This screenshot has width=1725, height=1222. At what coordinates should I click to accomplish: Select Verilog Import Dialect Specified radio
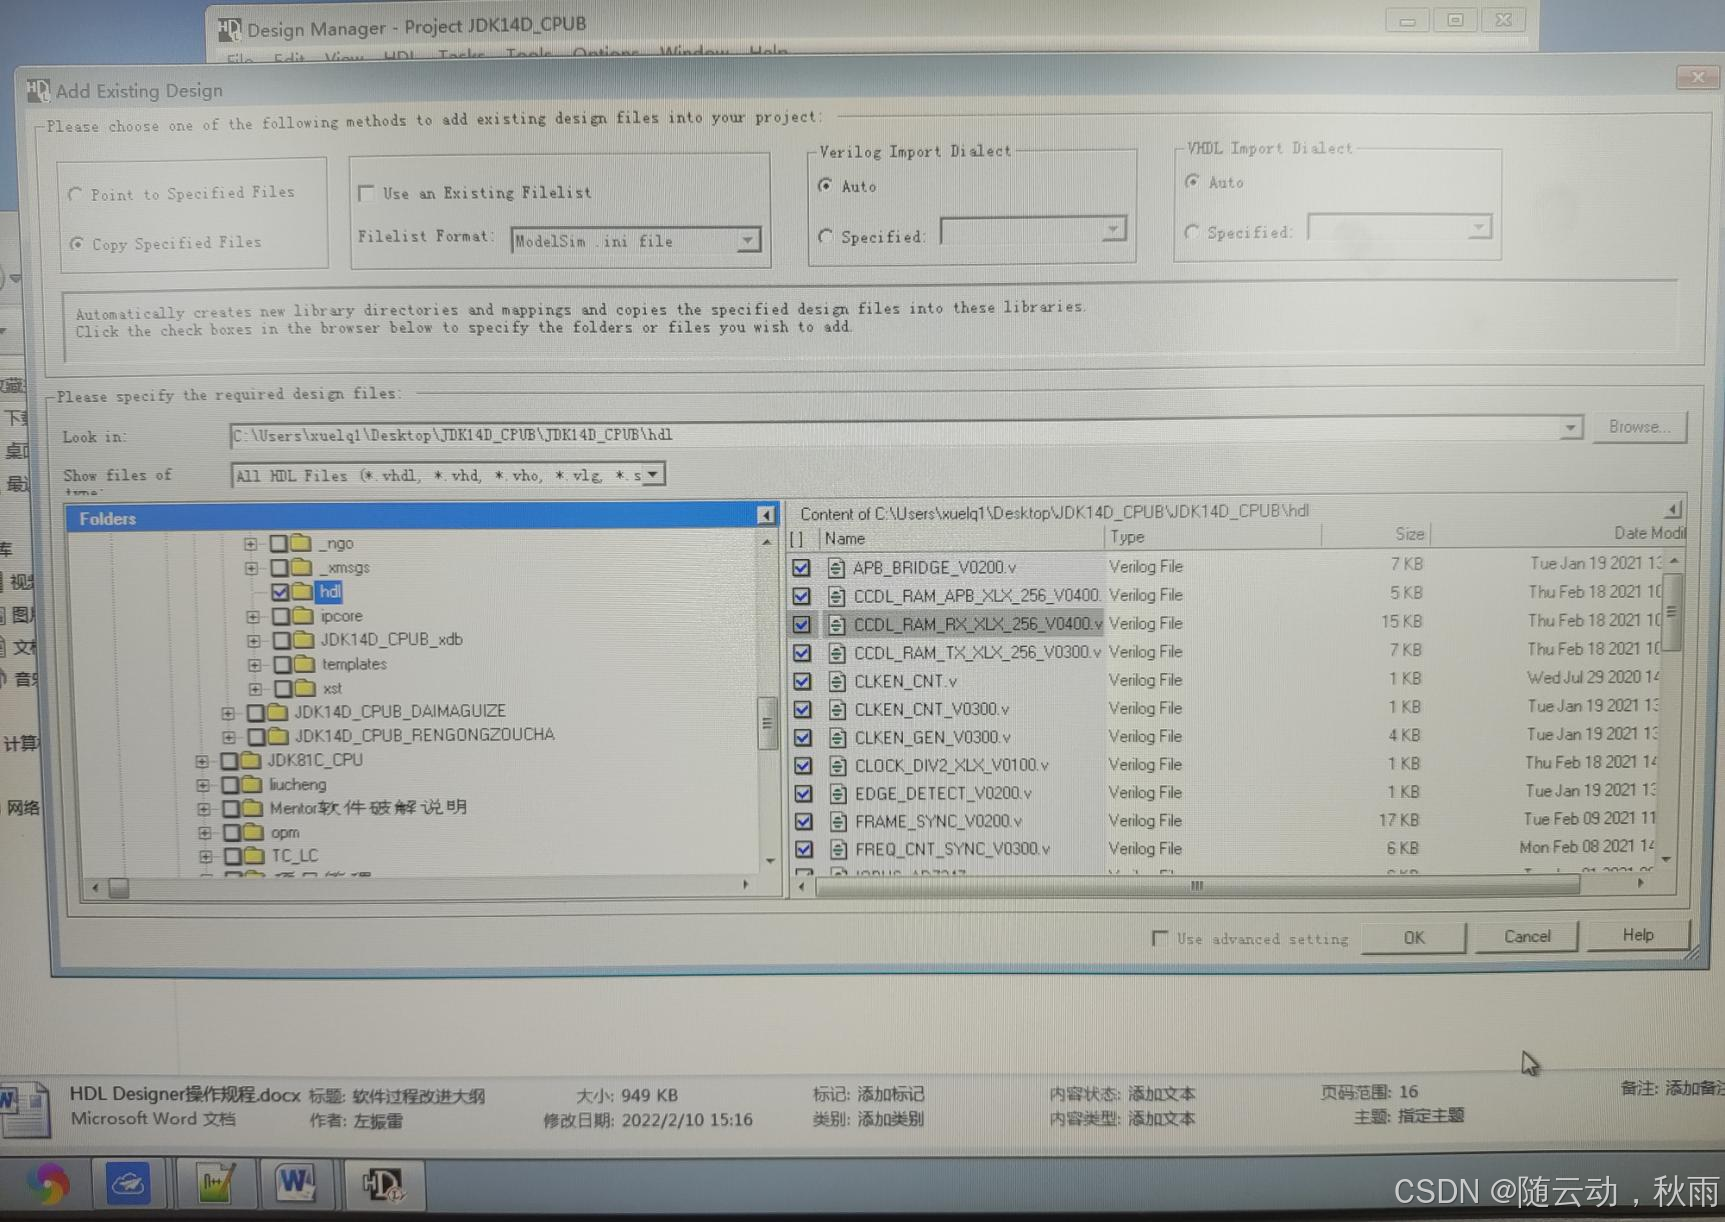point(825,236)
